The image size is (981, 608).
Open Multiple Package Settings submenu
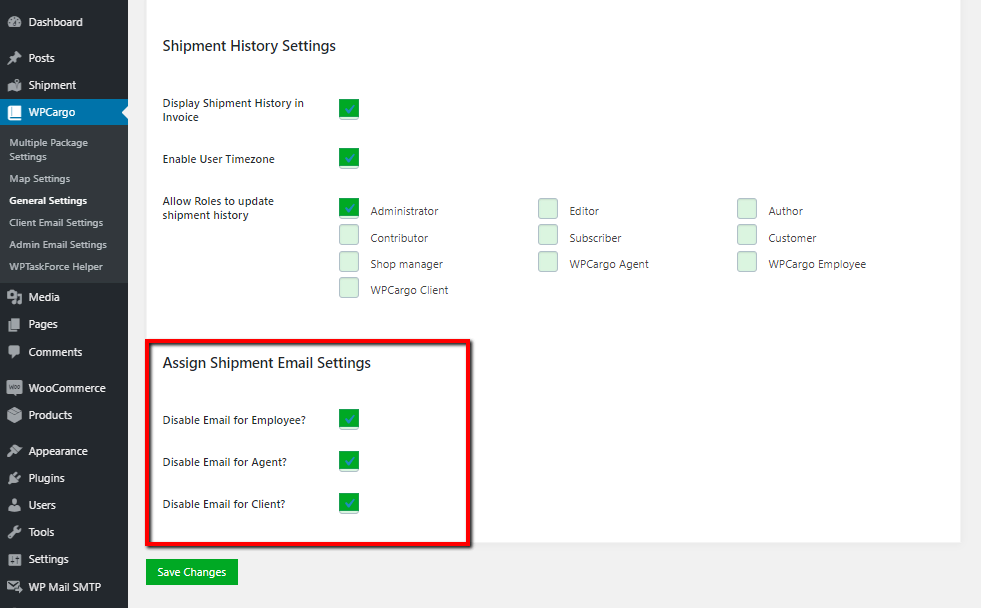49,149
